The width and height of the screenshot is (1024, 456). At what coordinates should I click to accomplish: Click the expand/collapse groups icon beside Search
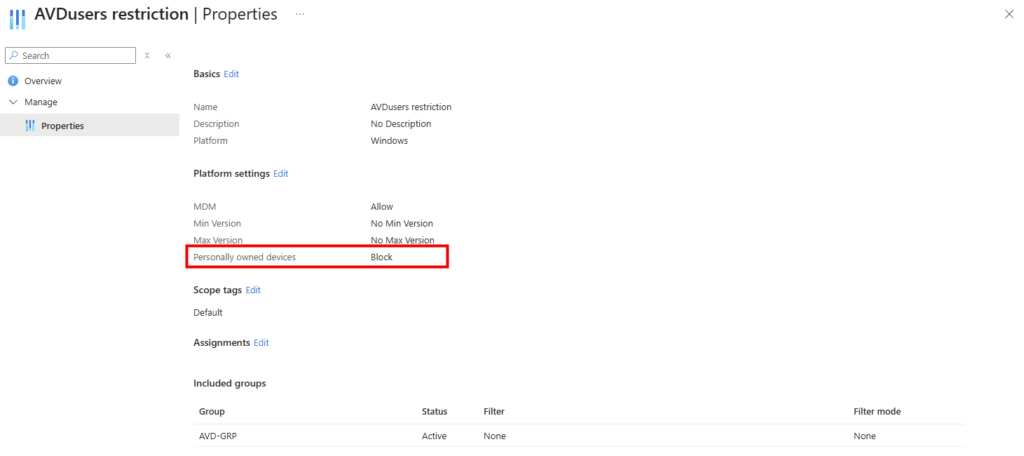coord(147,56)
